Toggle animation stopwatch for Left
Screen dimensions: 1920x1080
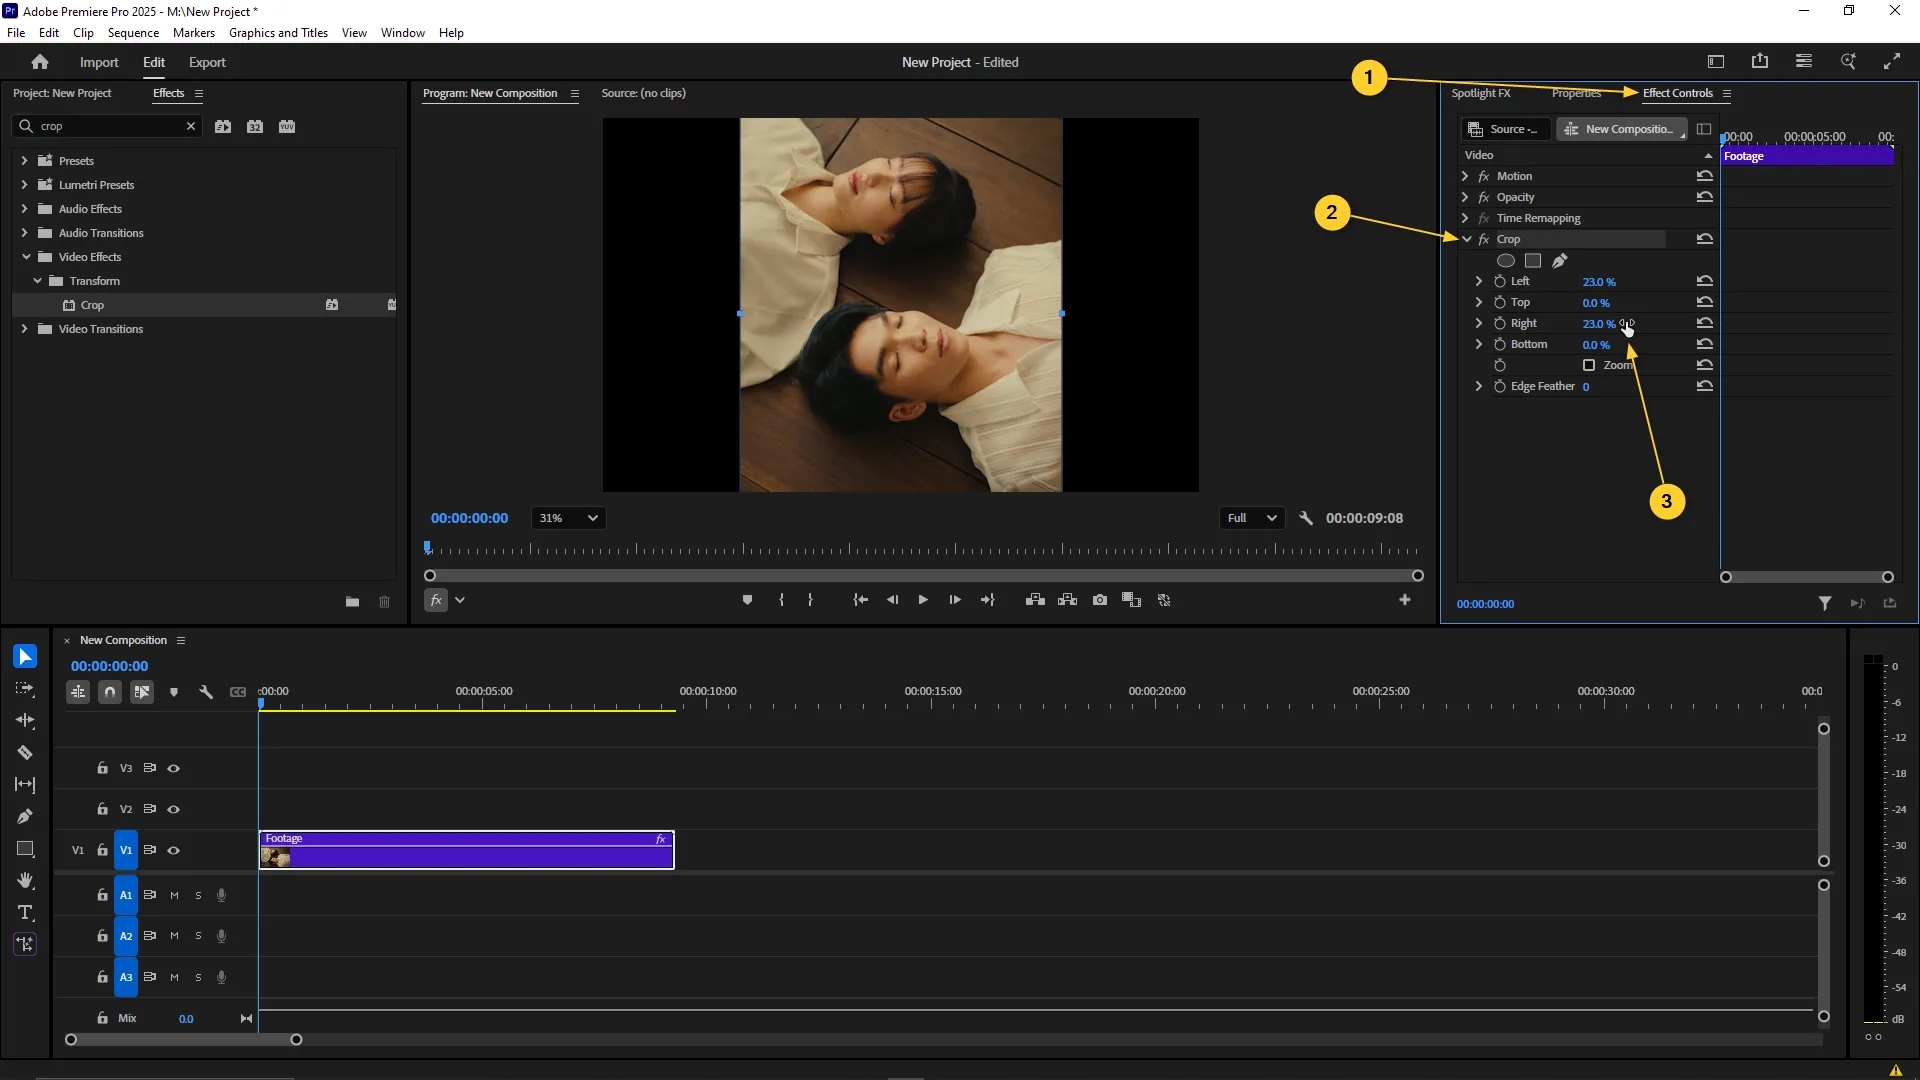[1500, 281]
